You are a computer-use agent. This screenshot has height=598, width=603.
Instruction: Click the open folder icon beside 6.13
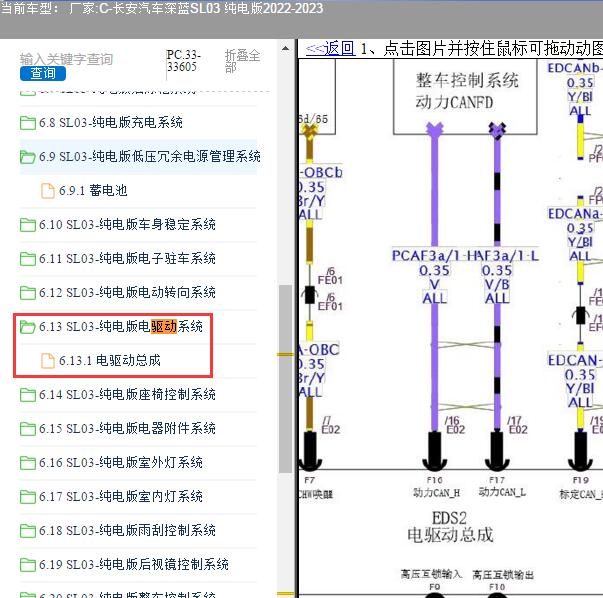(x=28, y=327)
